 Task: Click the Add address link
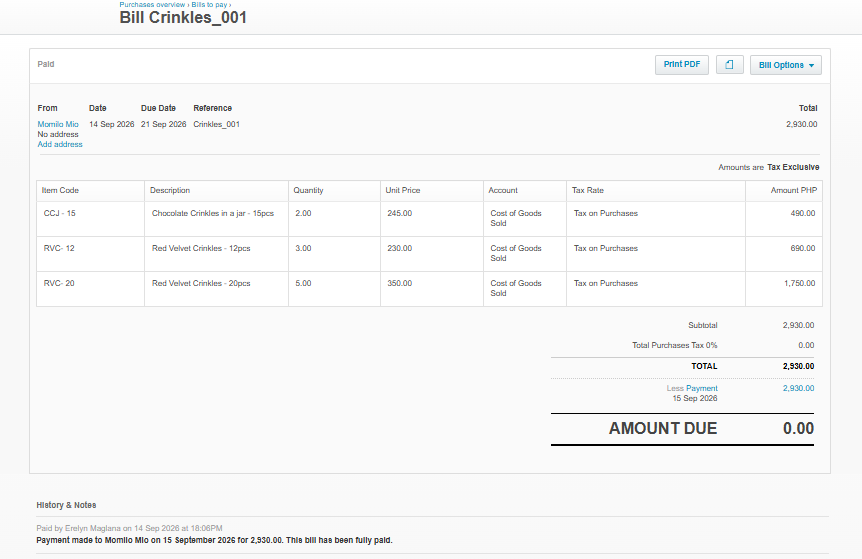coord(60,144)
